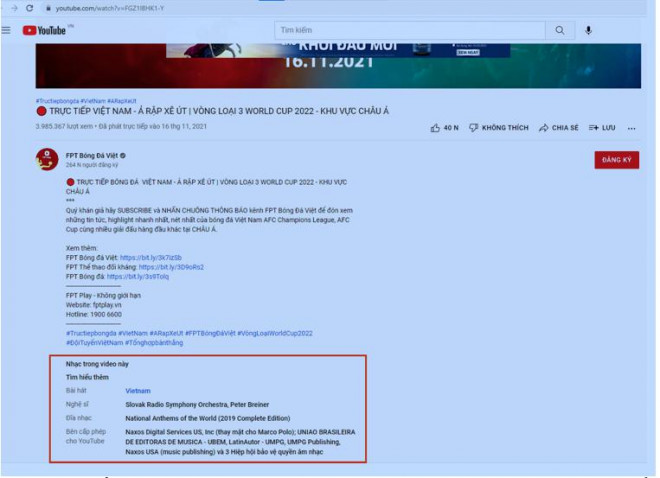Subscribe using the ĐĂNG KÝ button

[x=616, y=160]
